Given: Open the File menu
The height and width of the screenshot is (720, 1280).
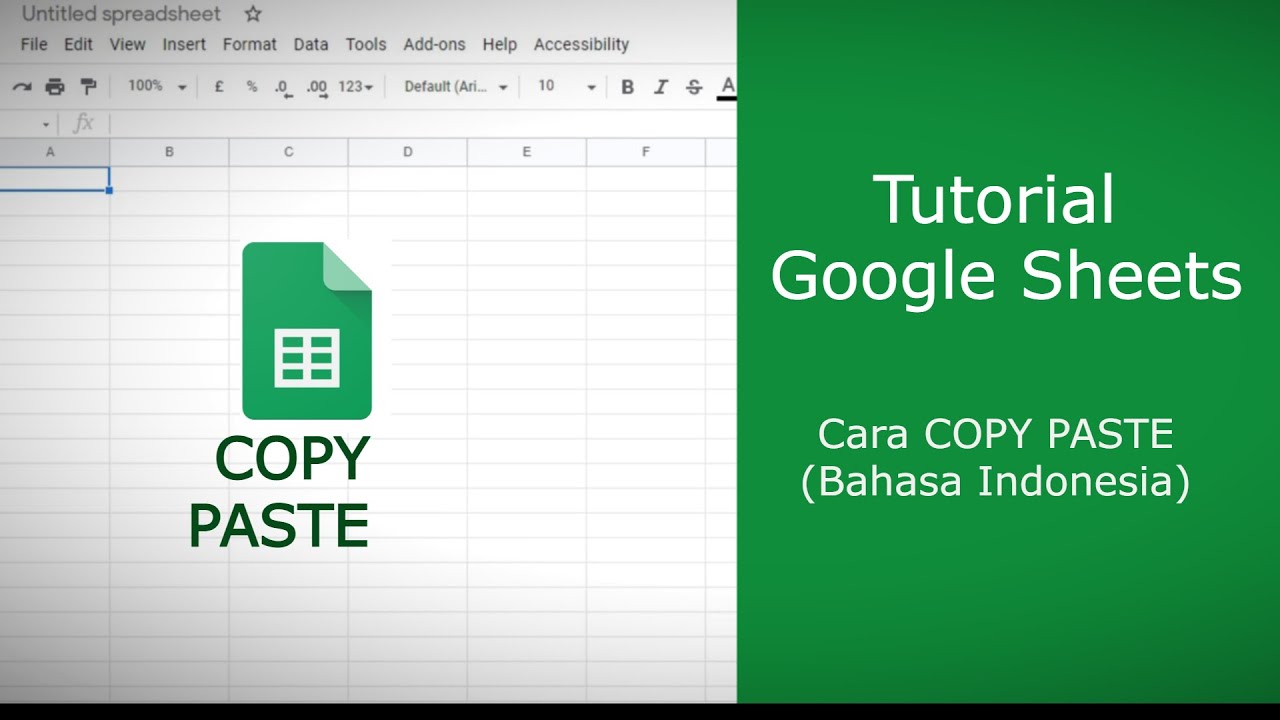Looking at the screenshot, I should pyautogui.click(x=34, y=44).
